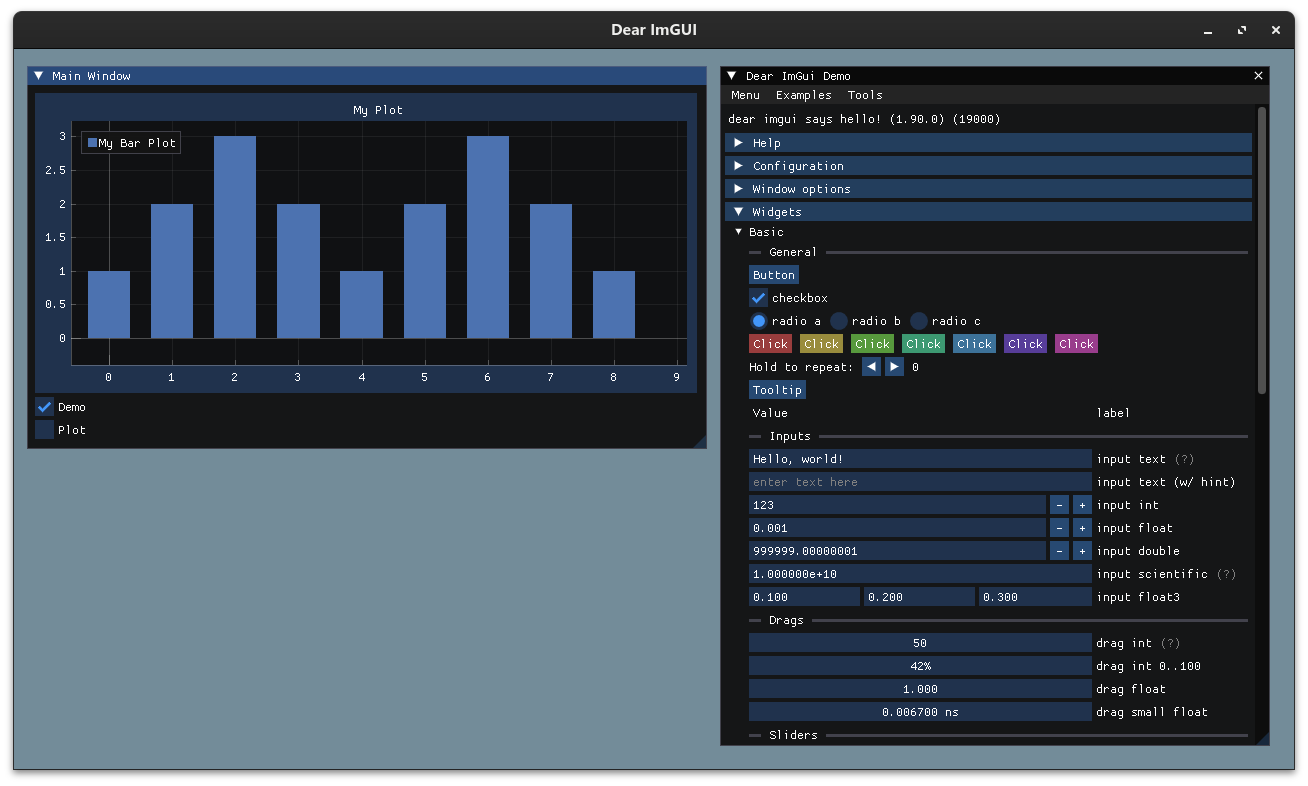Decrease input int with minus button
The image size is (1308, 786).
pos(1059,505)
